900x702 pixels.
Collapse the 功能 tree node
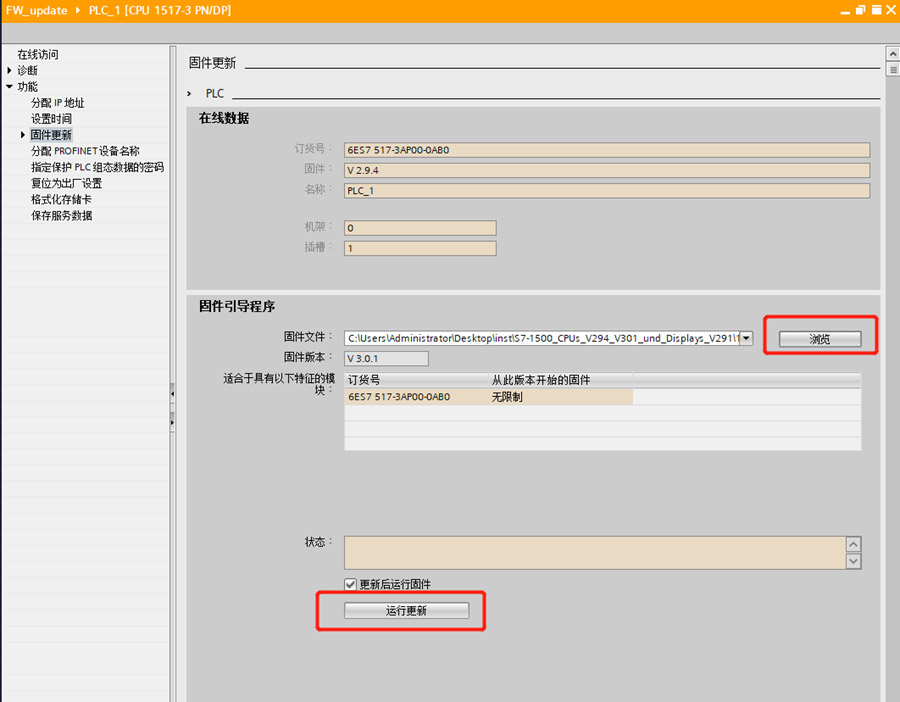click(x=10, y=87)
